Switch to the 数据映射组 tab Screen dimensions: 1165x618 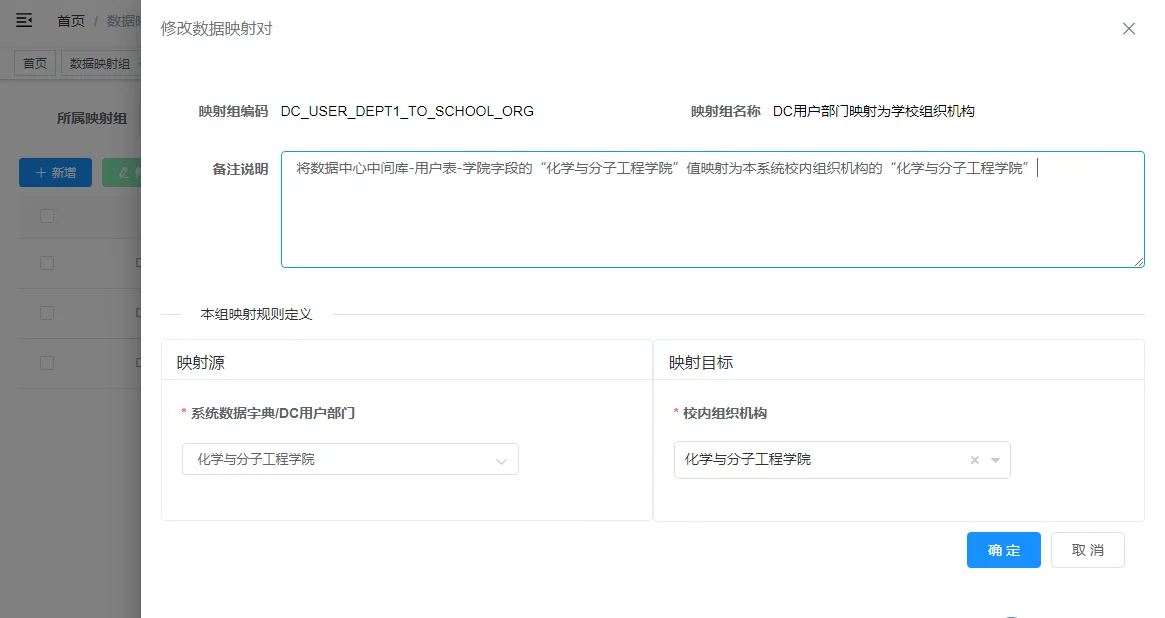coord(100,63)
